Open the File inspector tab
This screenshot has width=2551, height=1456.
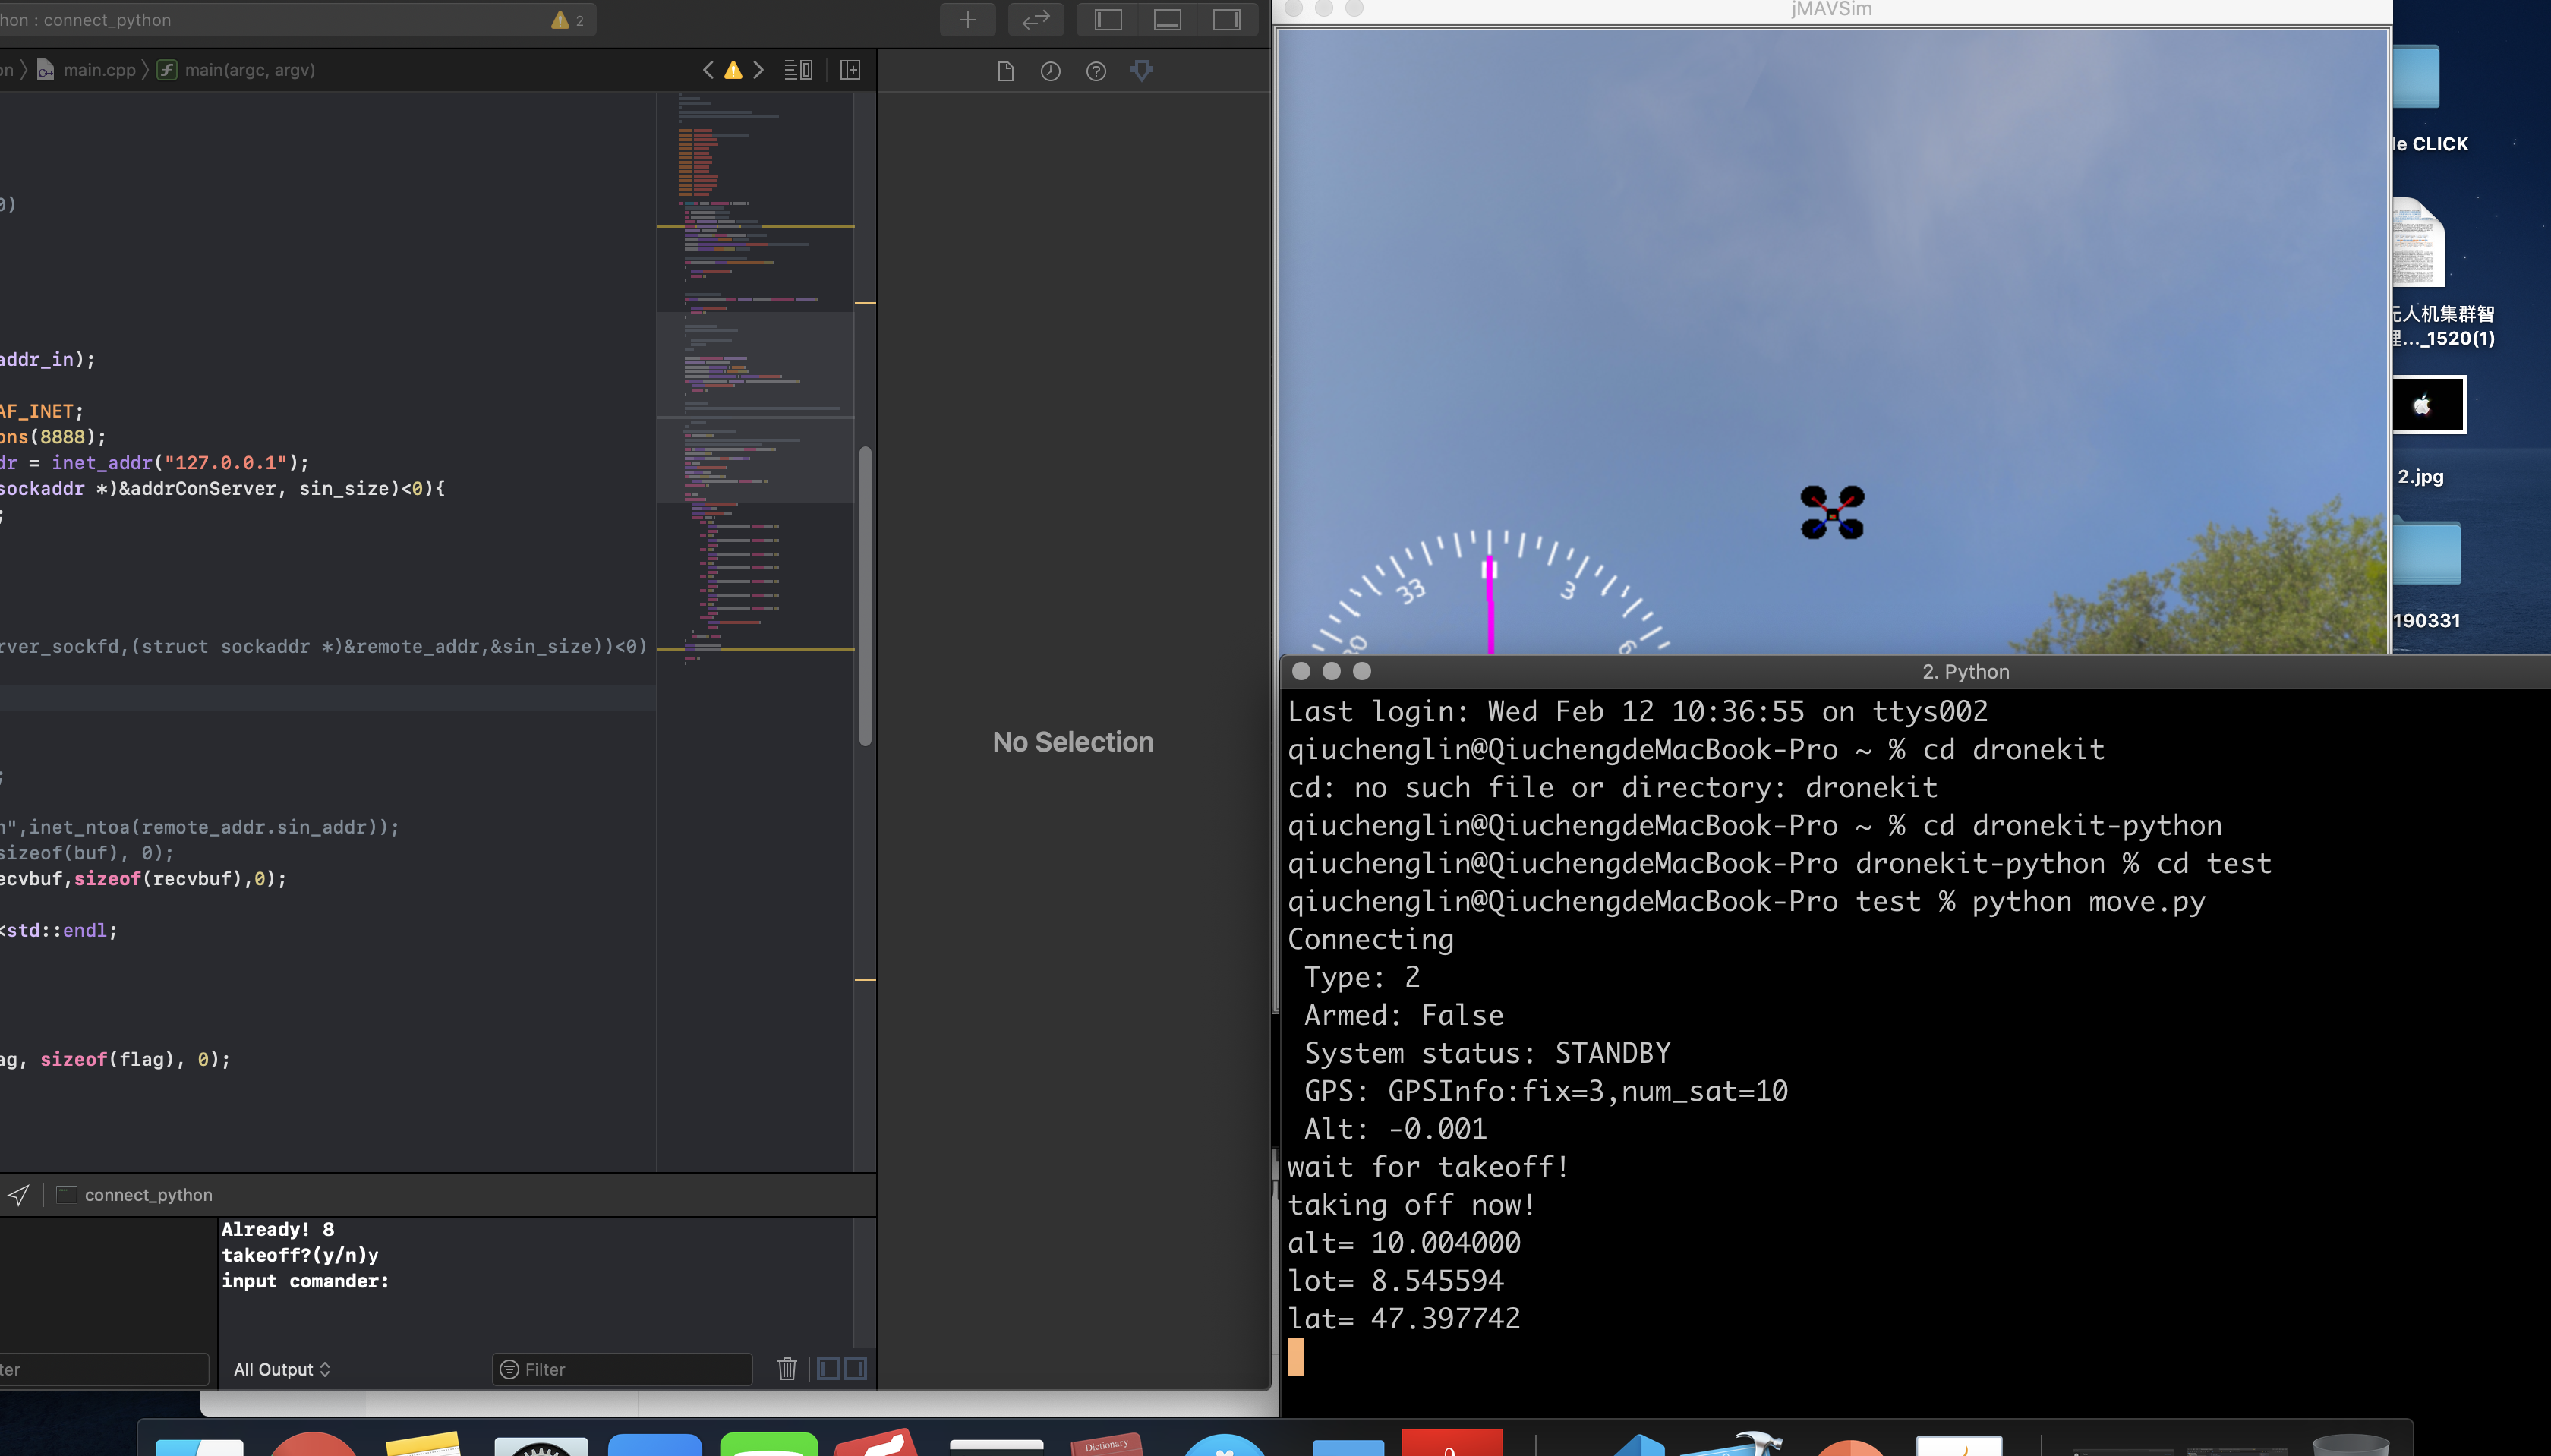1005,71
